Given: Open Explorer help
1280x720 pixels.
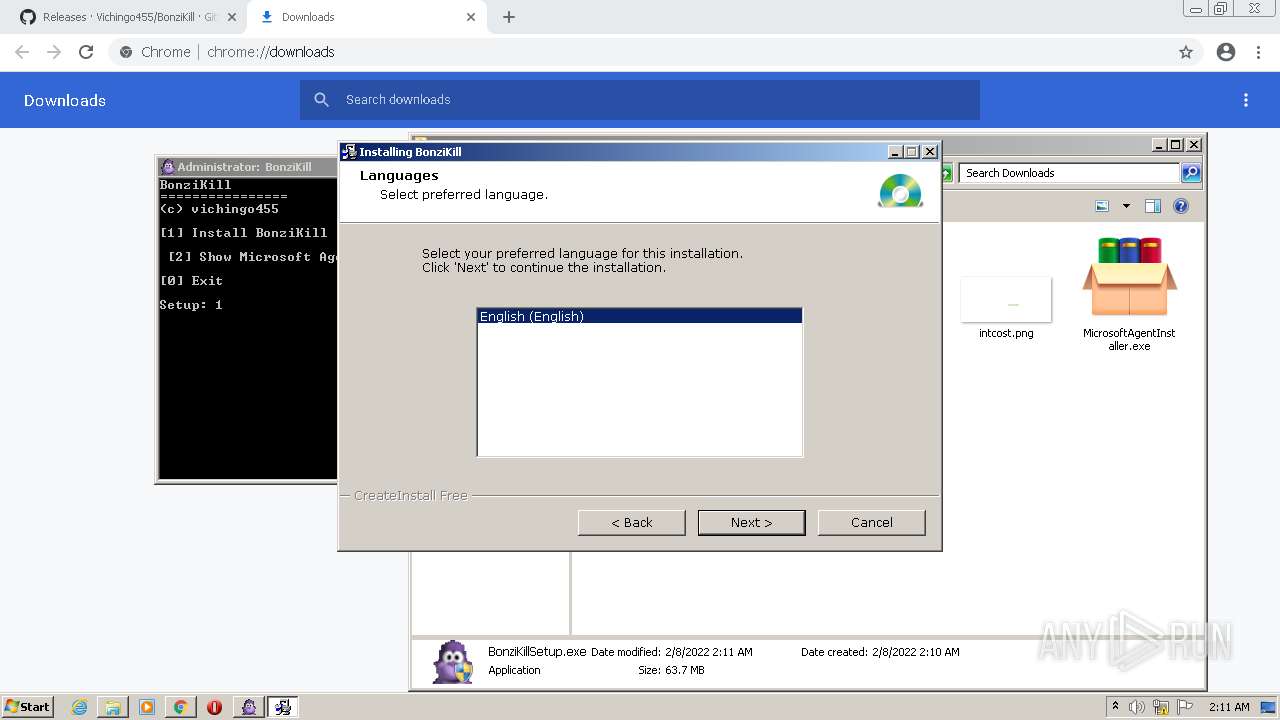Looking at the screenshot, I should 1181,206.
